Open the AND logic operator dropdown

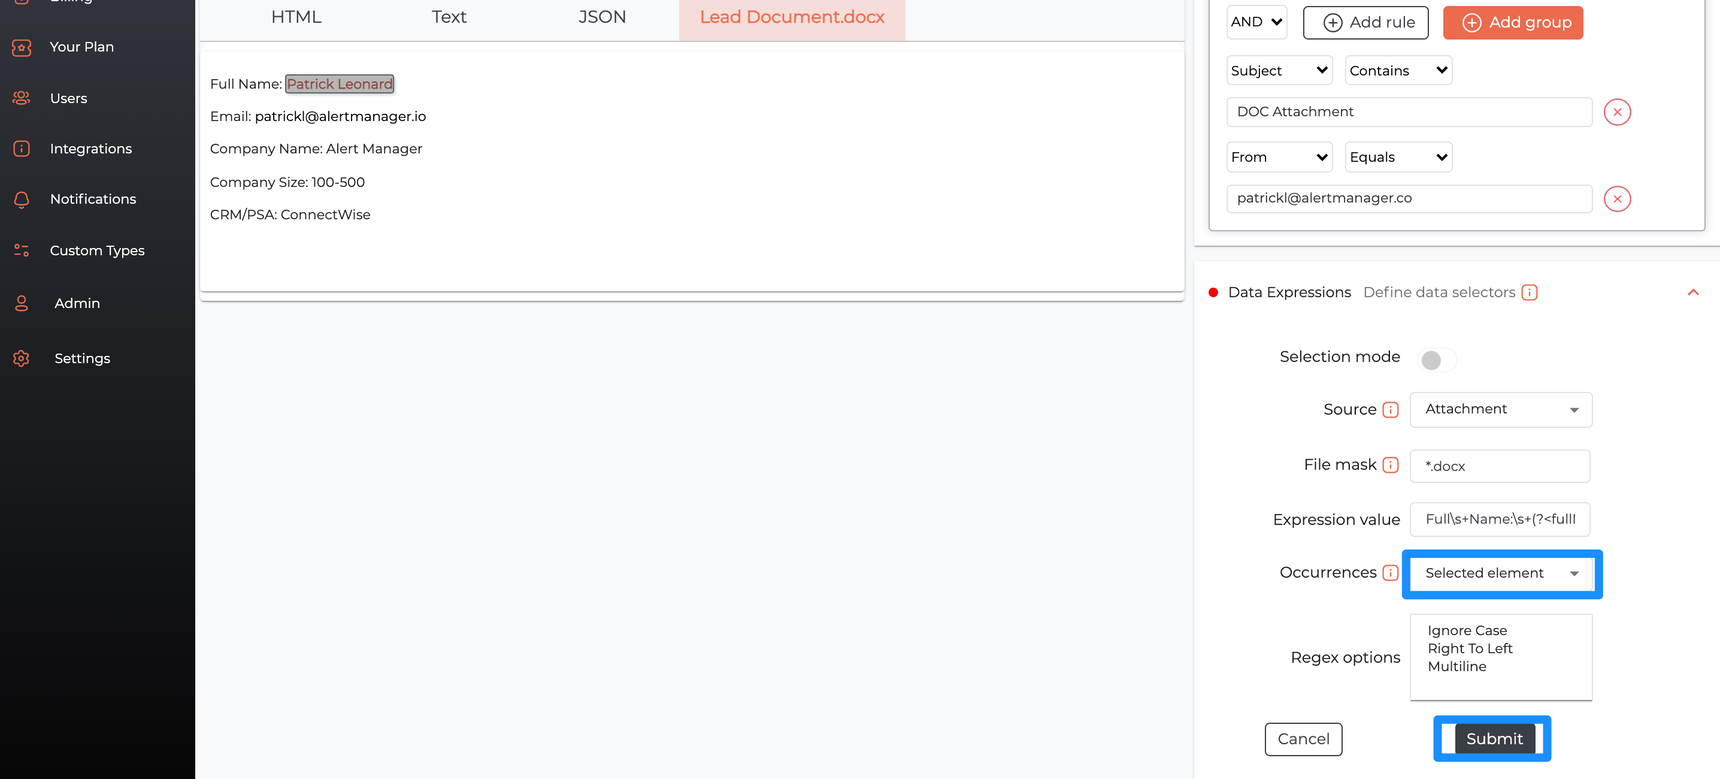[1257, 22]
